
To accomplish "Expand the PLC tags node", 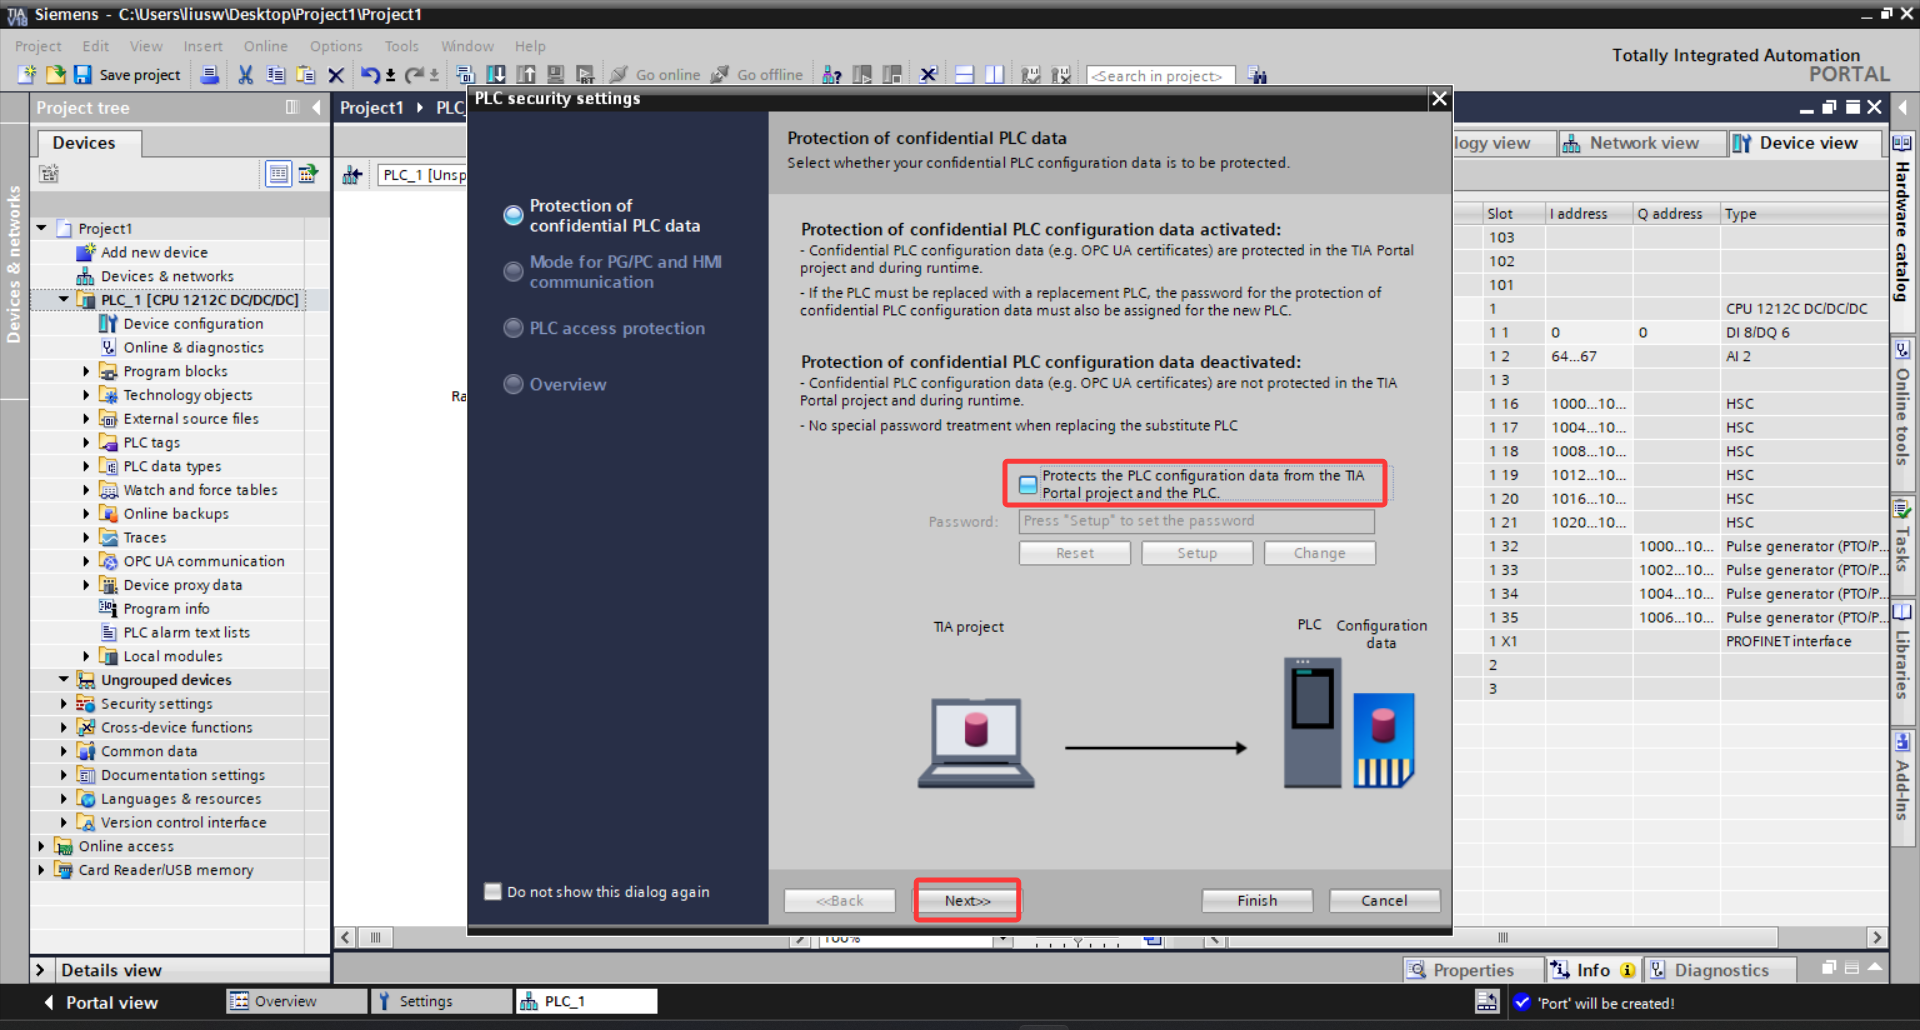I will tap(86, 442).
